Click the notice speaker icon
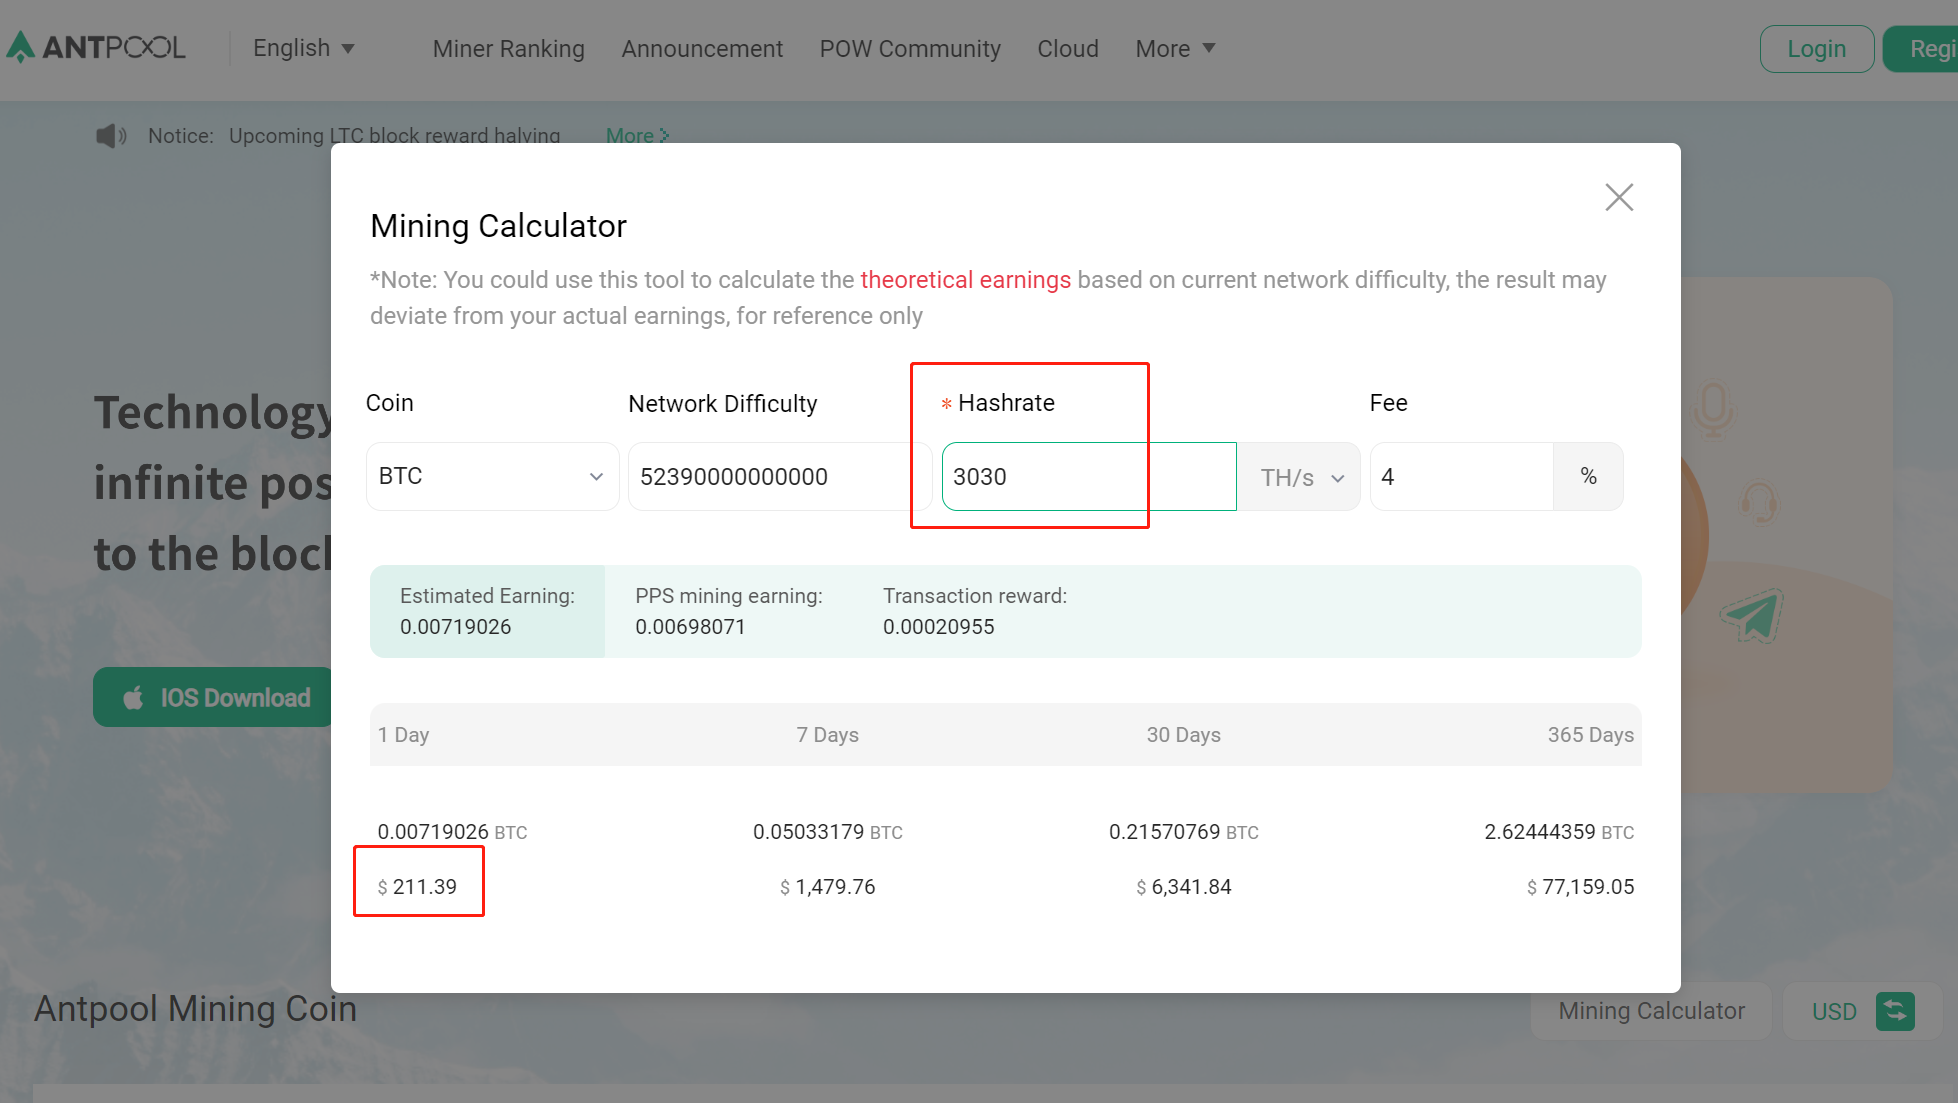Image resolution: width=1958 pixels, height=1103 pixels. (x=110, y=136)
